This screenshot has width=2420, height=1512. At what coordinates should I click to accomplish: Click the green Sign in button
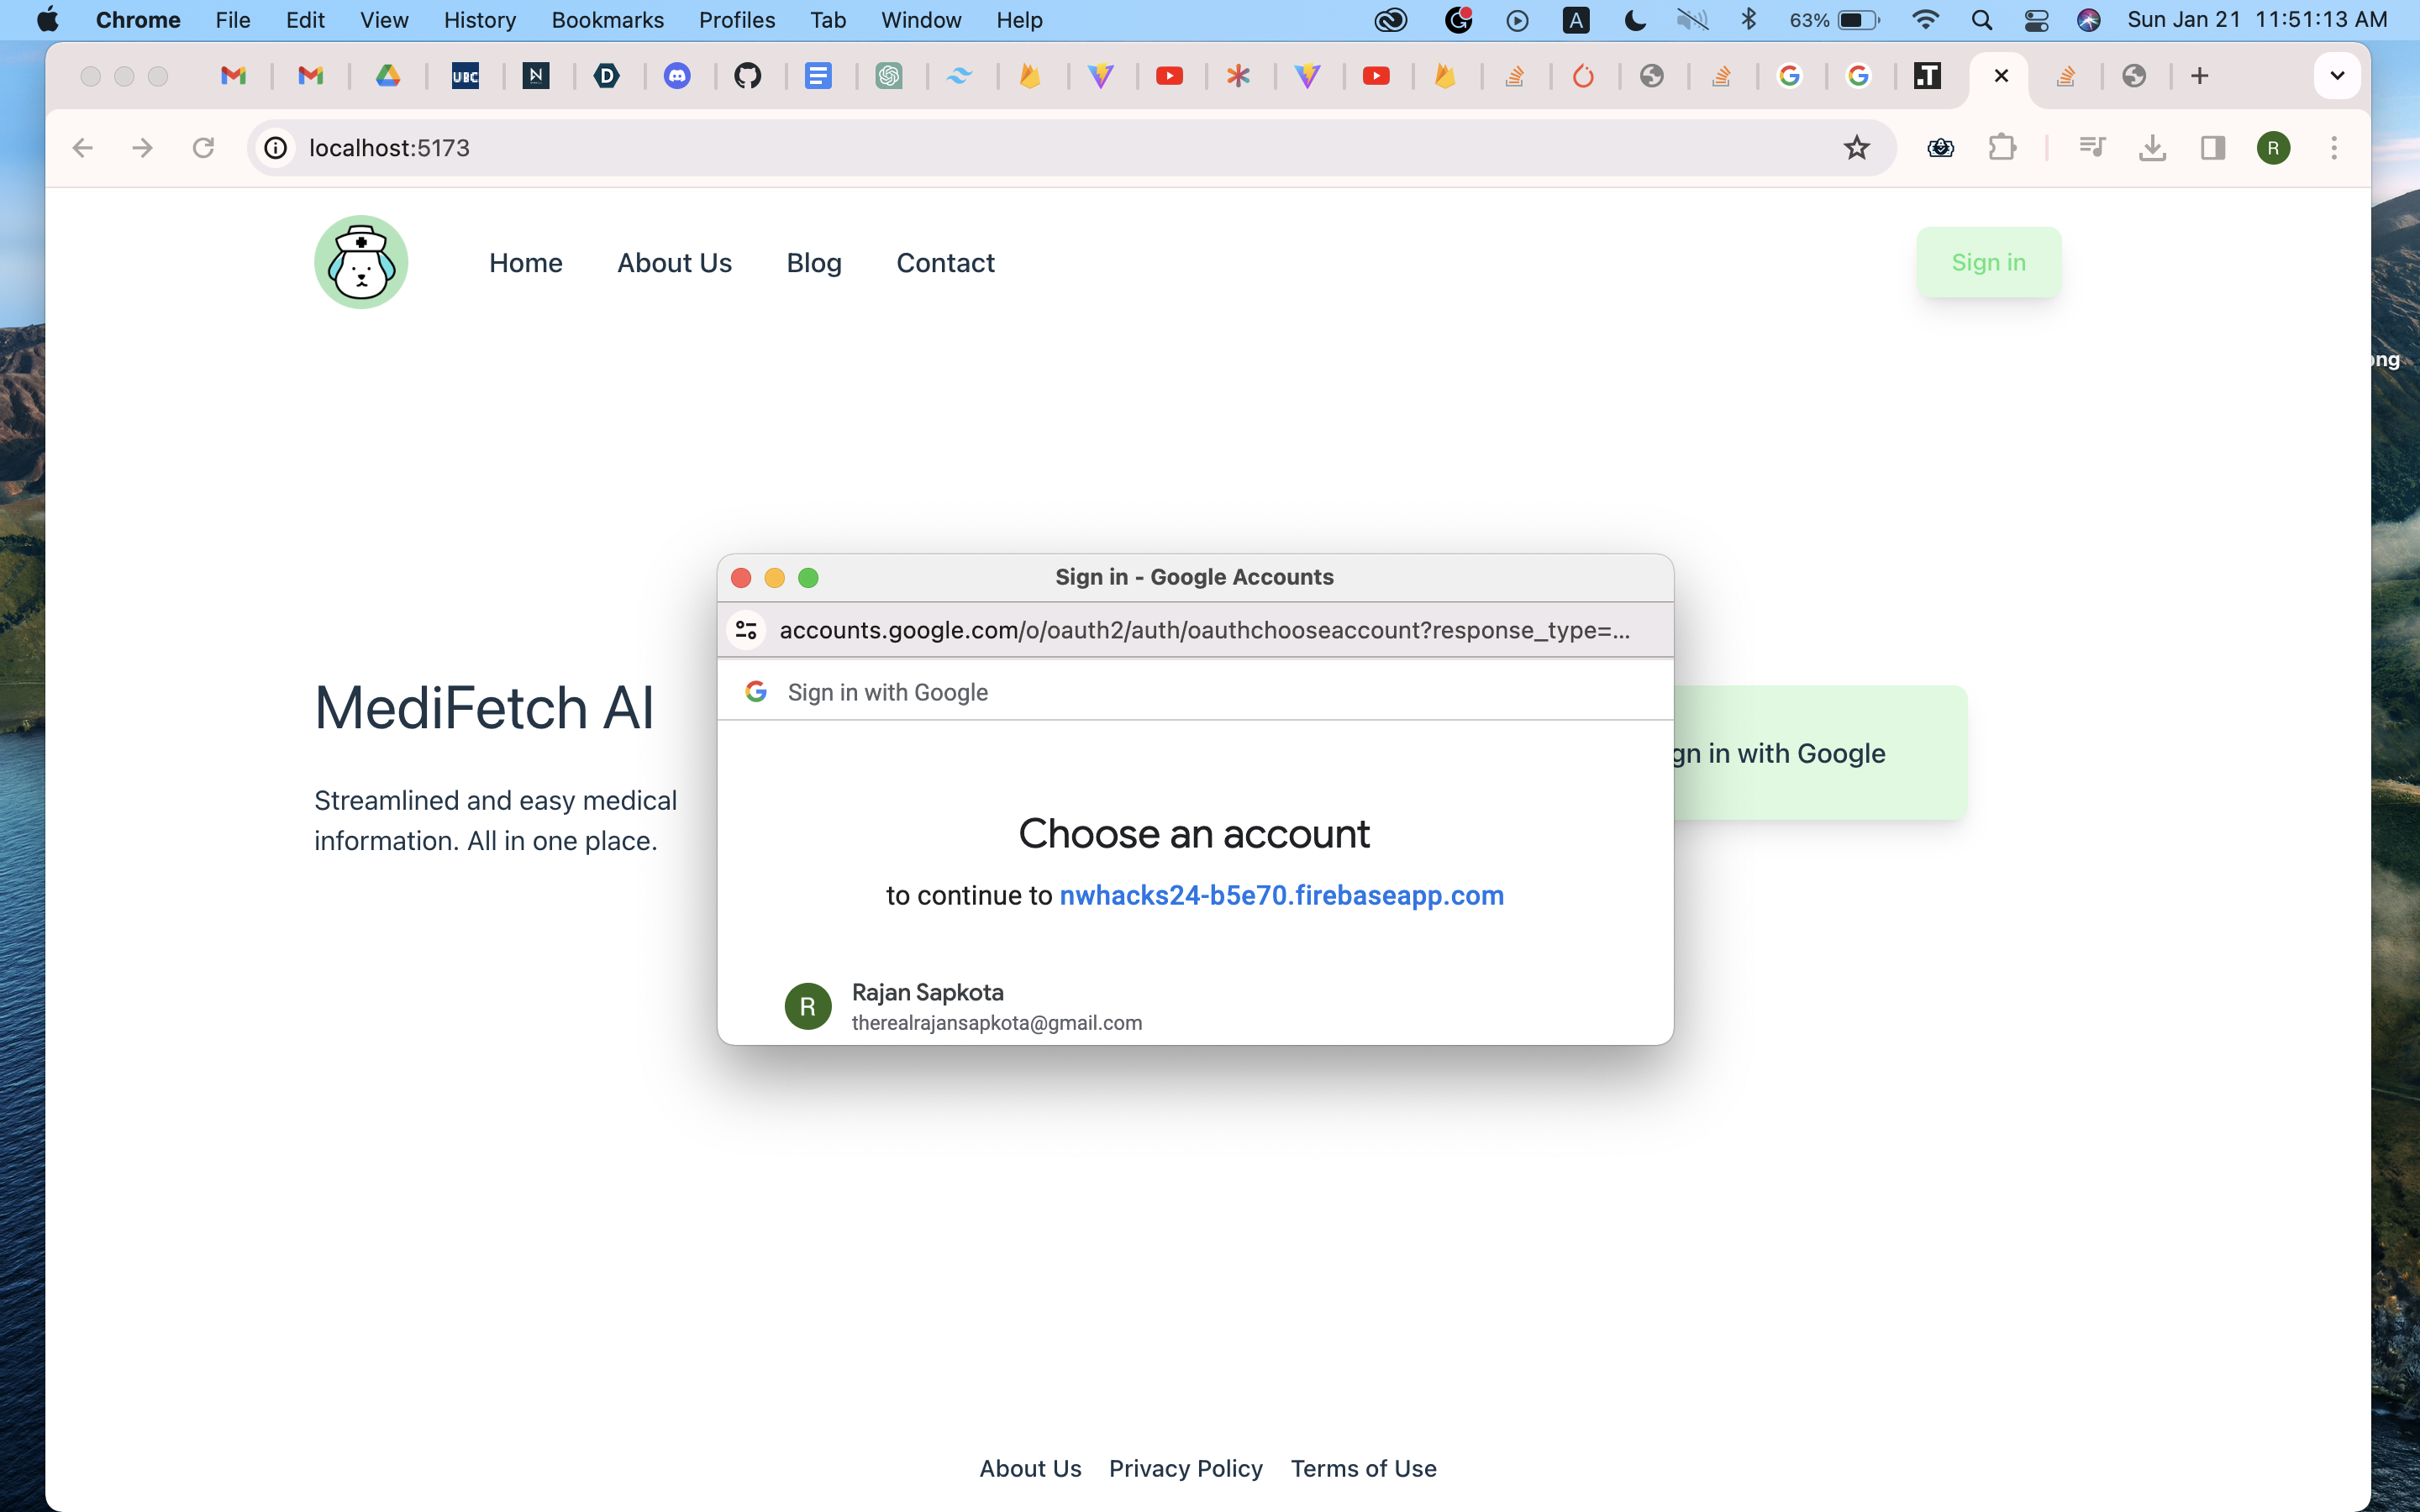(1988, 262)
